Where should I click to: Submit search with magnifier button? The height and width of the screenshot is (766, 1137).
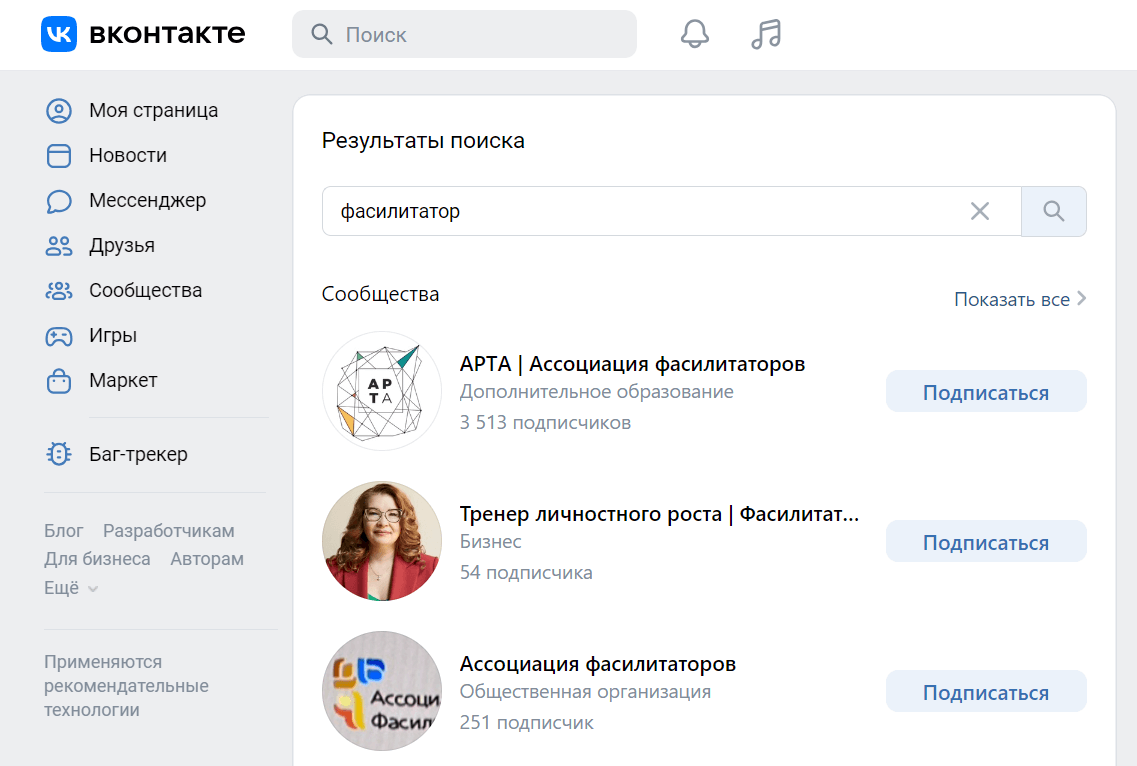click(x=1054, y=211)
